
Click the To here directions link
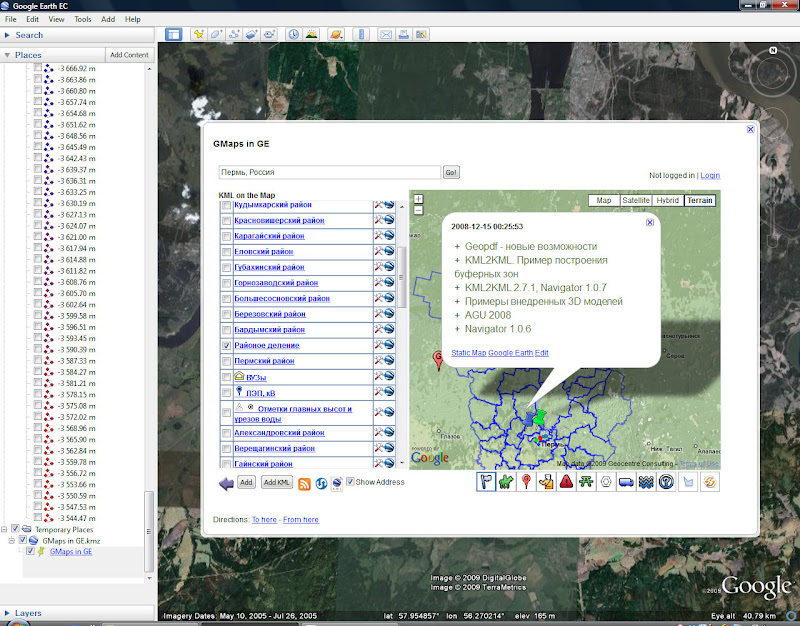pyautogui.click(x=264, y=519)
